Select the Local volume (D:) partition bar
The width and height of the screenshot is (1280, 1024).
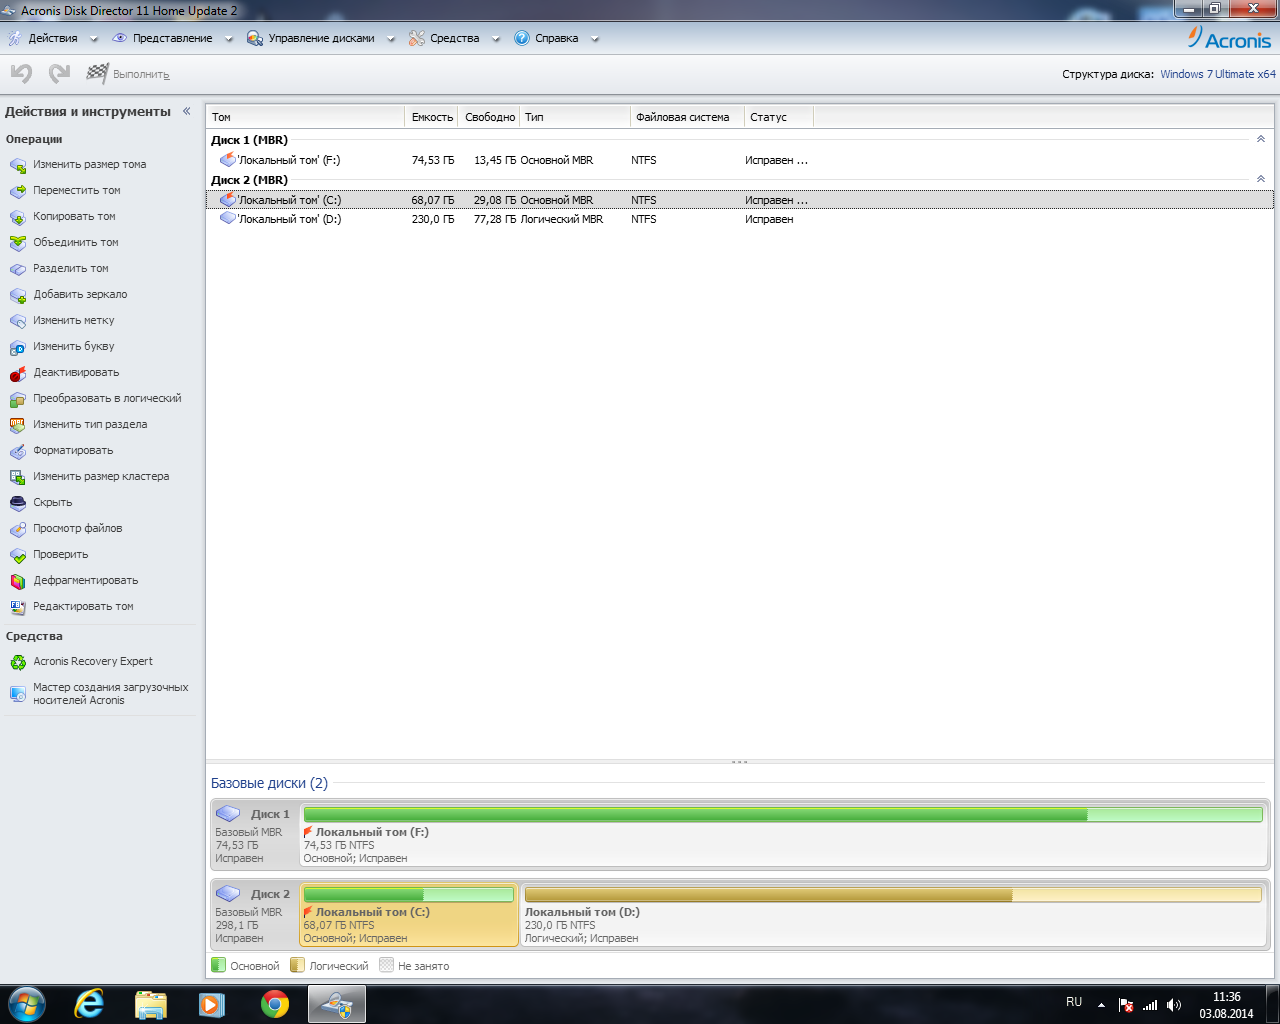(x=892, y=914)
